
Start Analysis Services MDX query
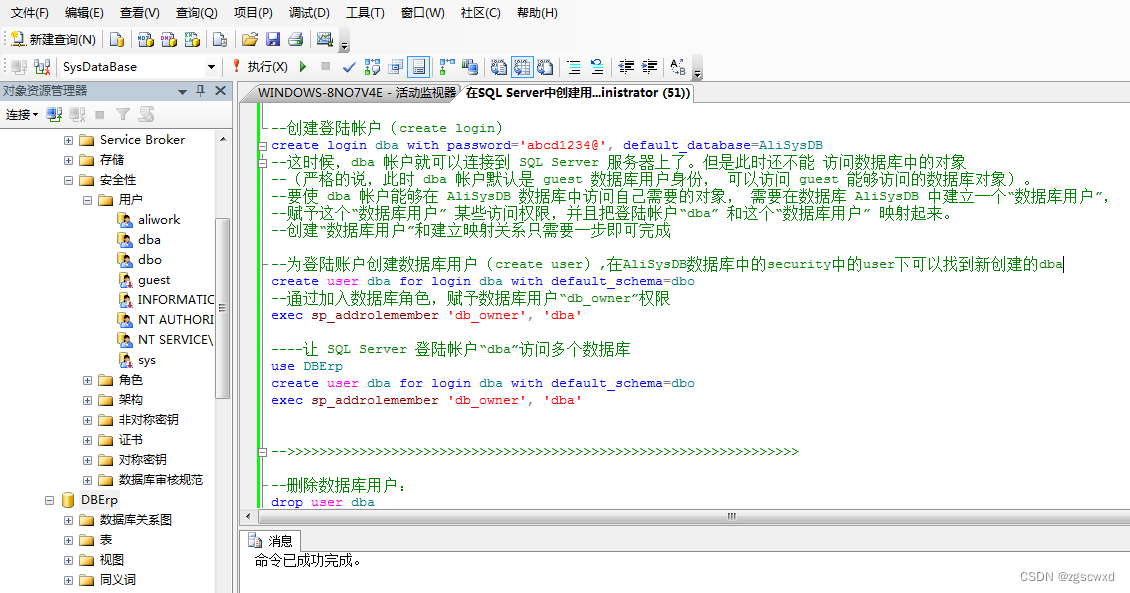pos(146,40)
